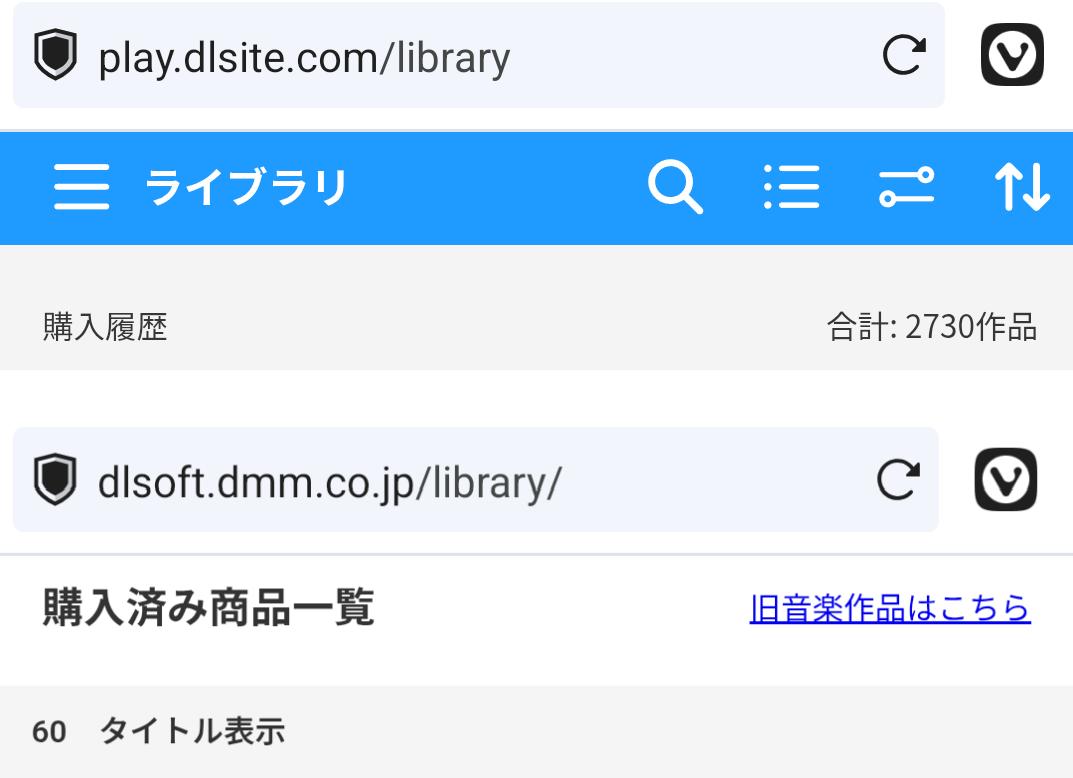Click the 購入済み商品一覧 heading

pos(208,608)
